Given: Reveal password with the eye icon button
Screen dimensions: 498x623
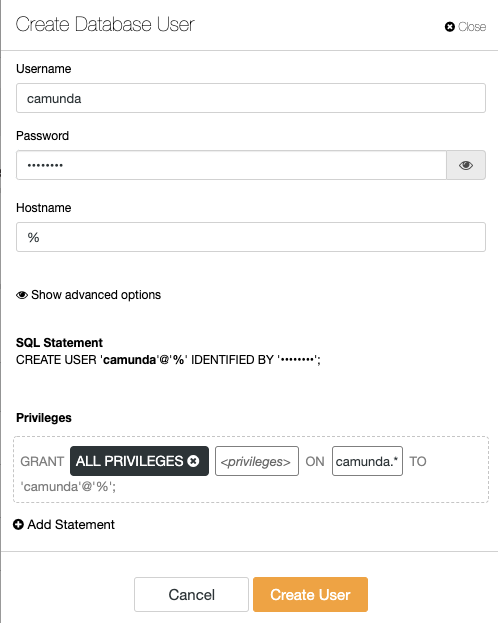Looking at the screenshot, I should (x=466, y=165).
